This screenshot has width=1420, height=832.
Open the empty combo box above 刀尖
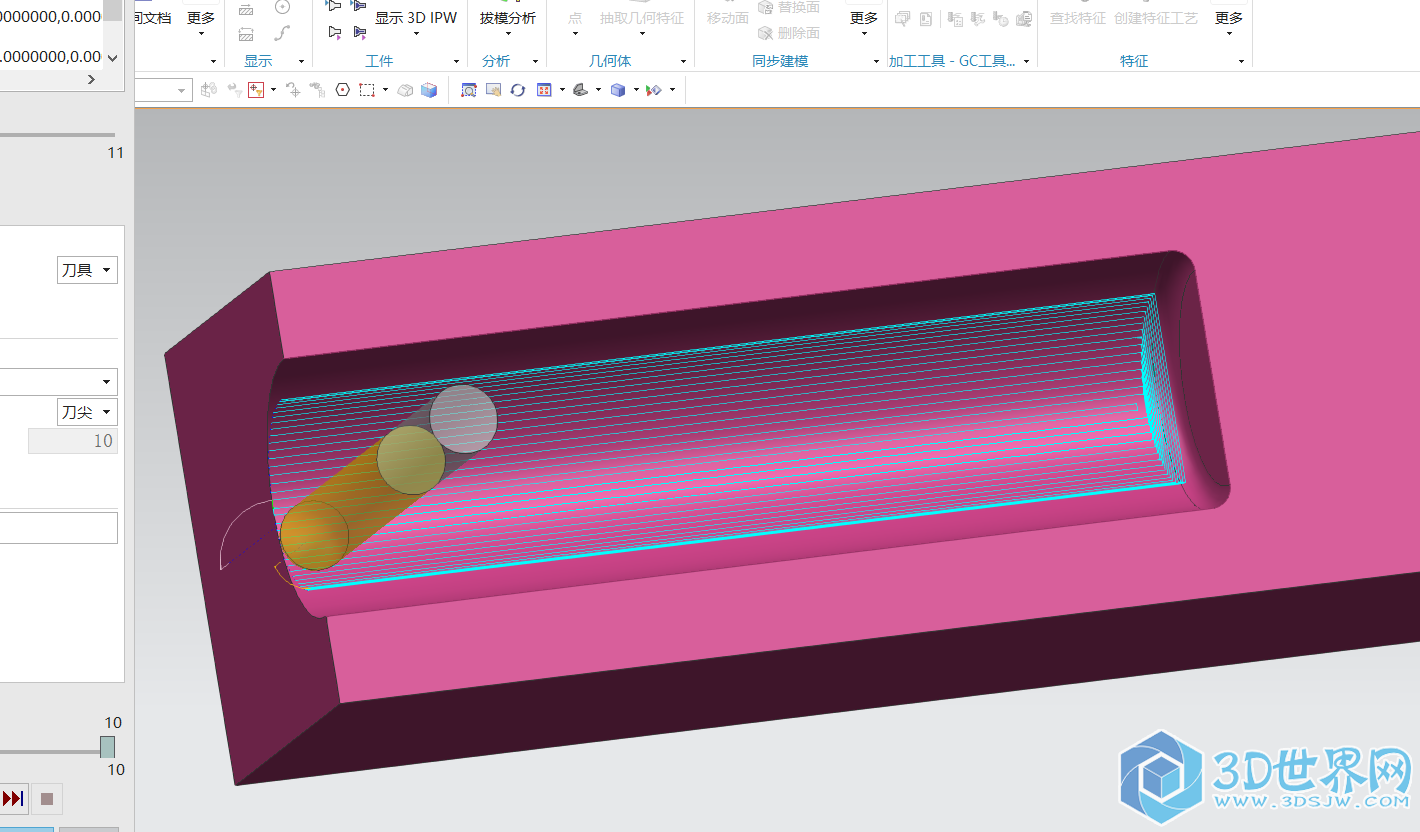pos(58,381)
